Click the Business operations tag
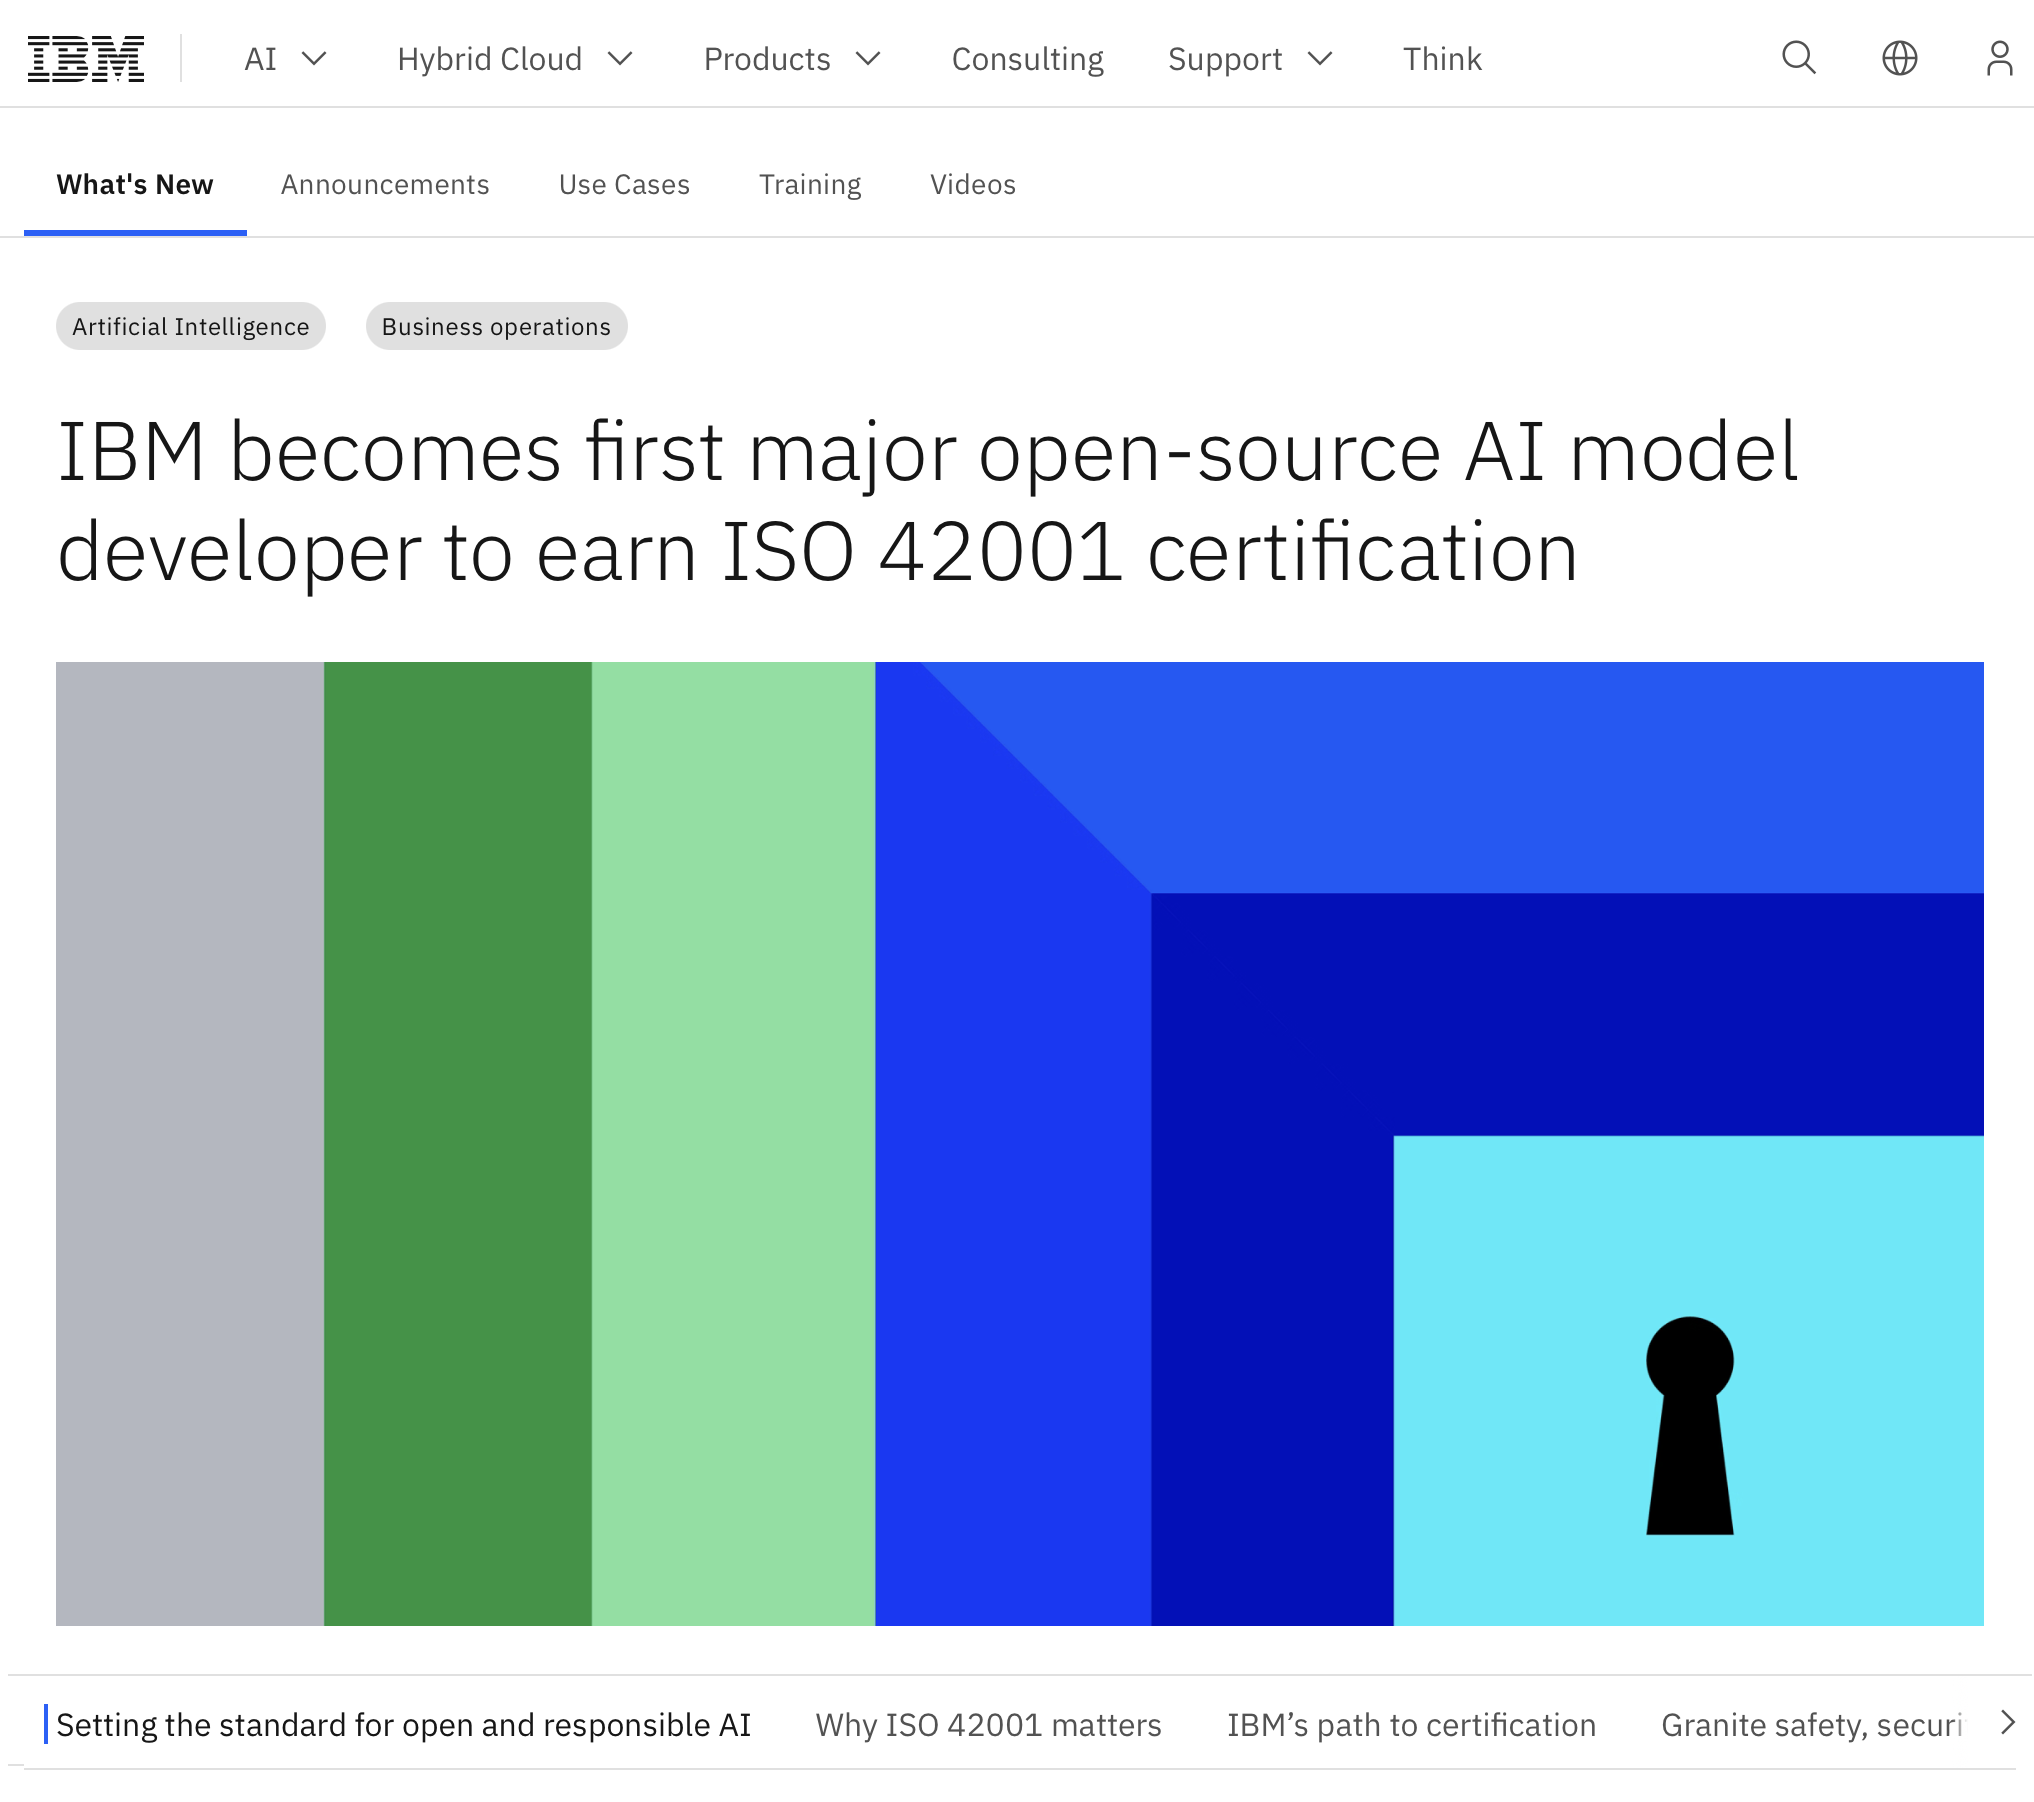Image resolution: width=2034 pixels, height=1802 pixels. (x=496, y=327)
